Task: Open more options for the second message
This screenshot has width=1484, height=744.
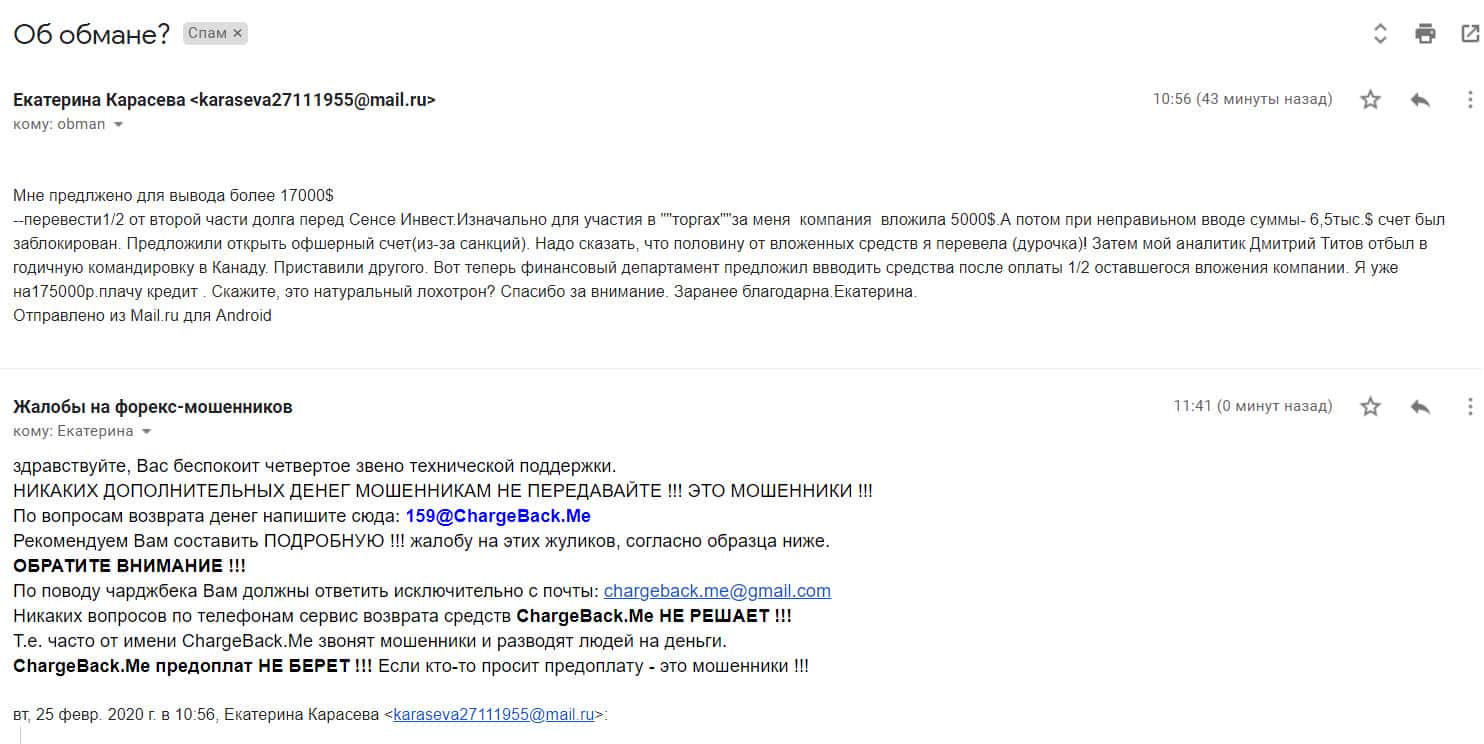Action: click(x=1470, y=406)
